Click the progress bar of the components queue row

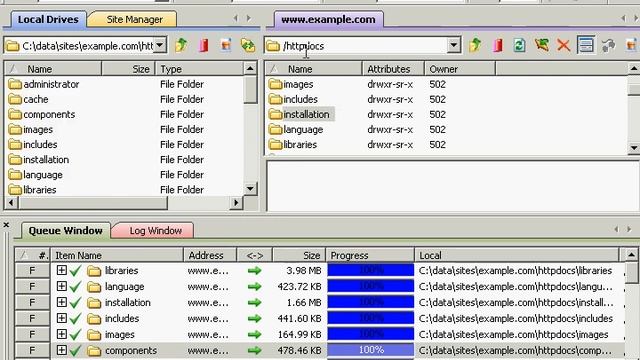point(371,350)
